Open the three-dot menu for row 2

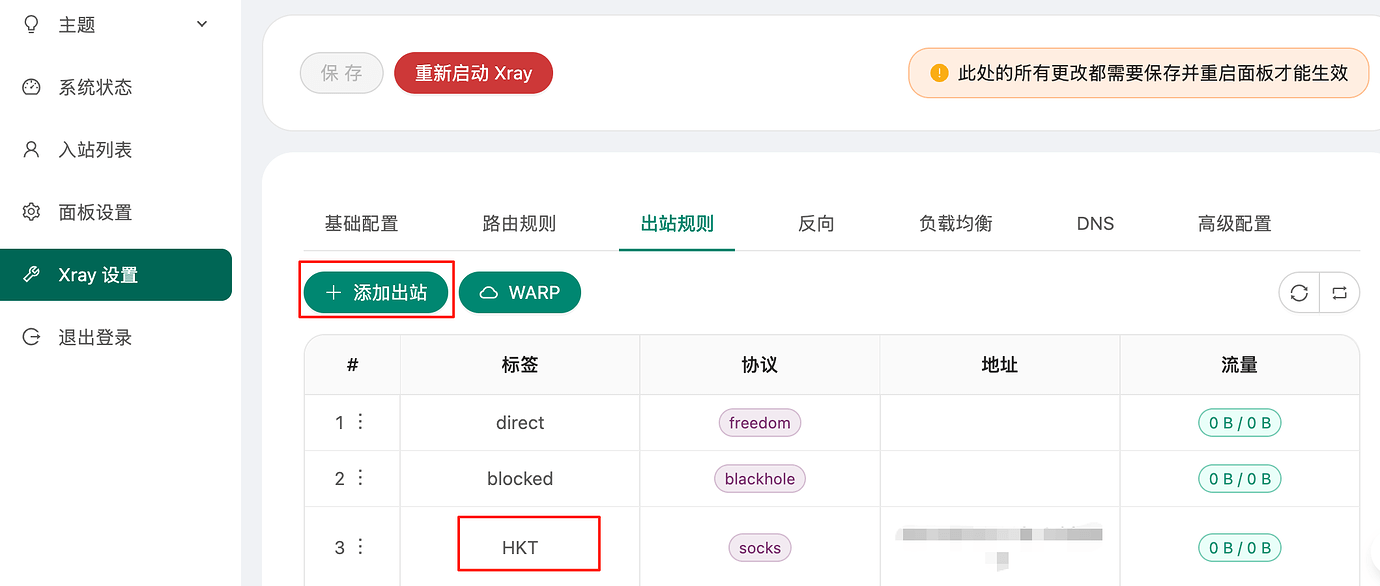pyautogui.click(x=361, y=478)
